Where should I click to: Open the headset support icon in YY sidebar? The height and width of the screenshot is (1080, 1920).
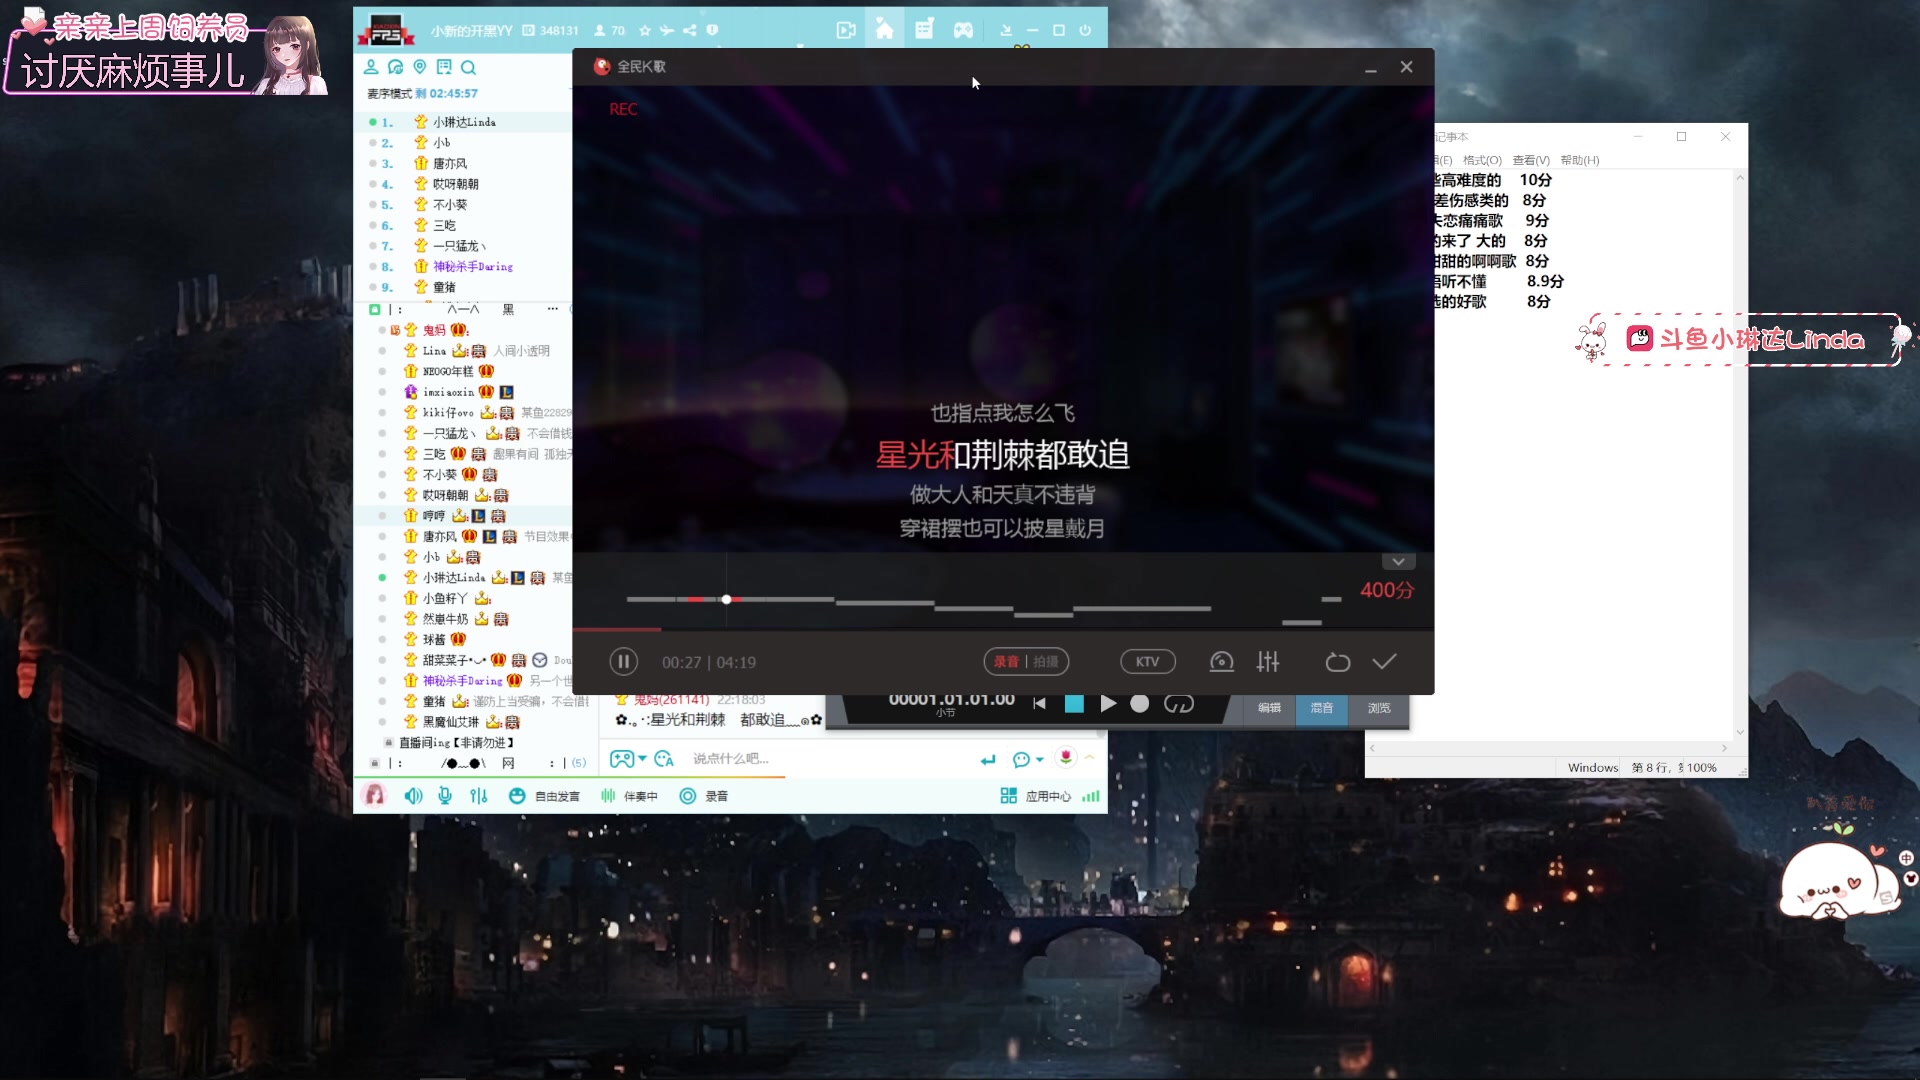click(395, 67)
